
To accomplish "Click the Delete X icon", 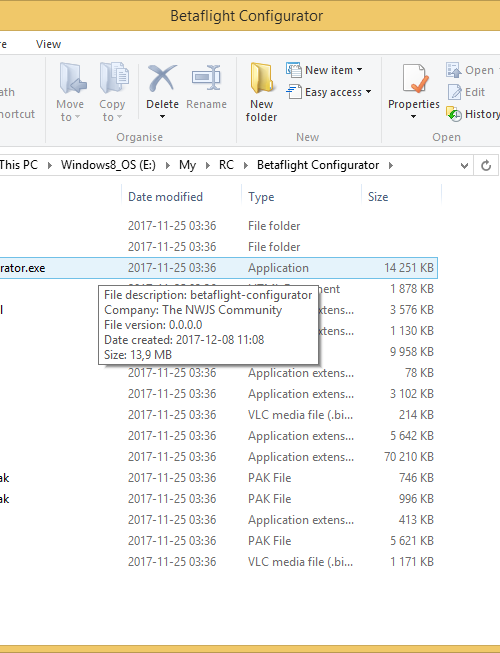I will 162,78.
